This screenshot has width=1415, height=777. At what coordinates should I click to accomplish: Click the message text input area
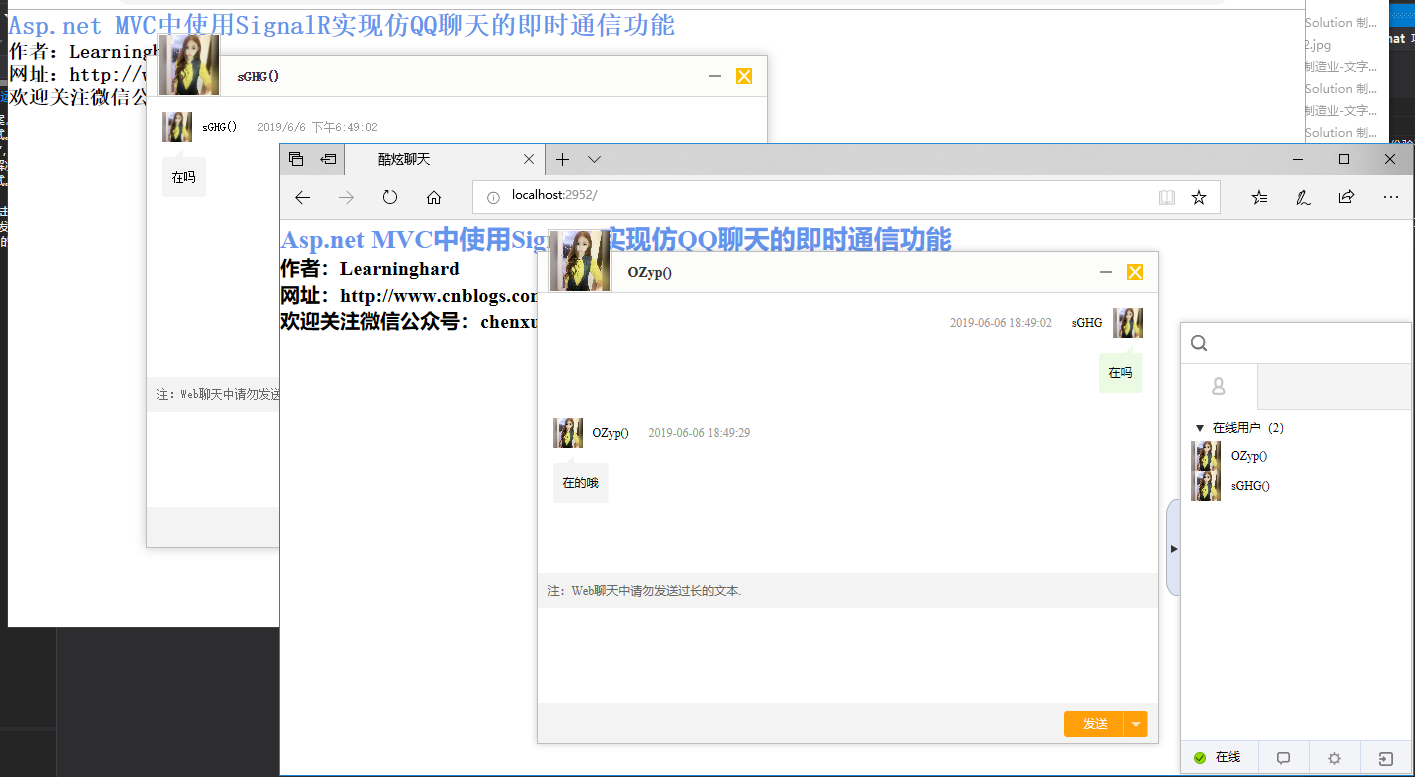848,655
